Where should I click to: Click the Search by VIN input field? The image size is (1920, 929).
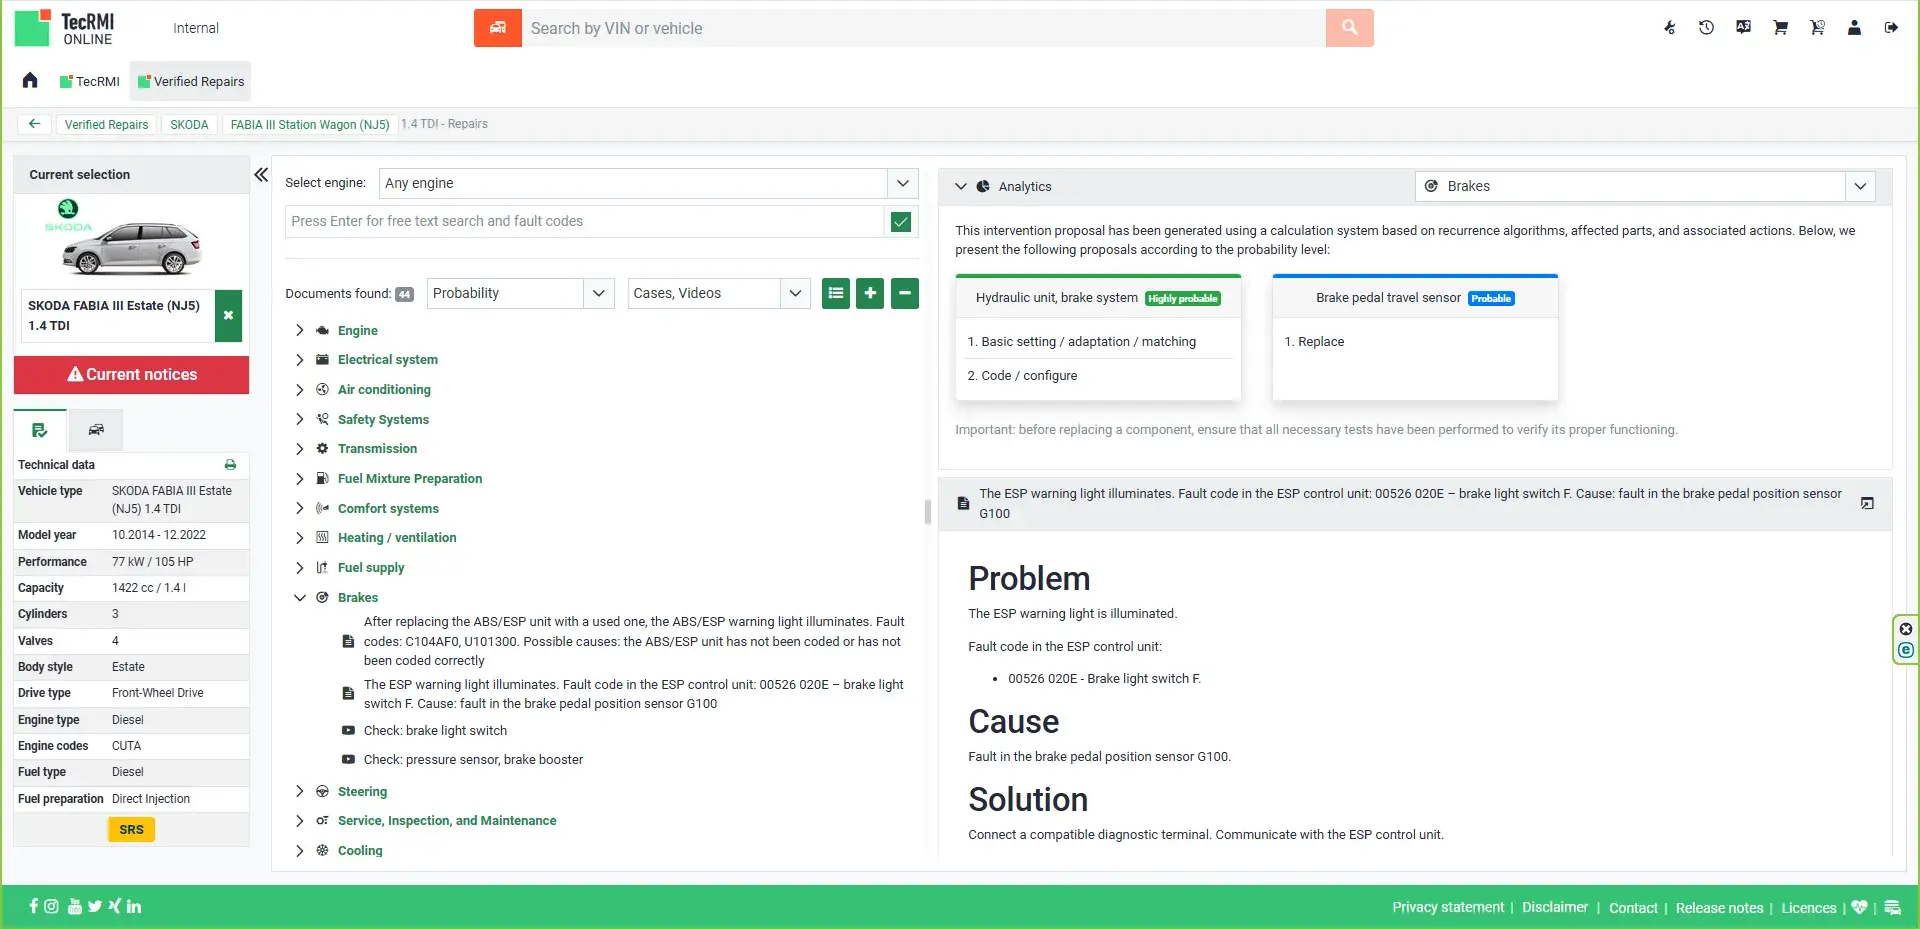point(923,28)
